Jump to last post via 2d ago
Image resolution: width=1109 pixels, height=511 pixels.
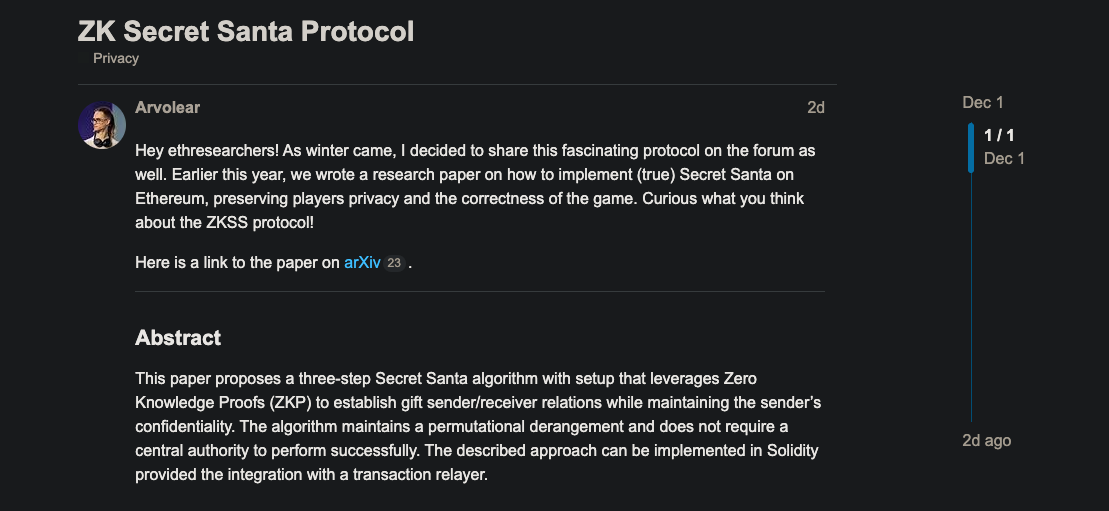click(x=986, y=440)
